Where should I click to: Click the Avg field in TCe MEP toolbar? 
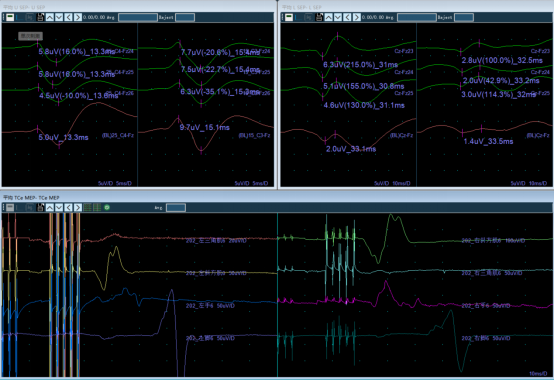176,208
